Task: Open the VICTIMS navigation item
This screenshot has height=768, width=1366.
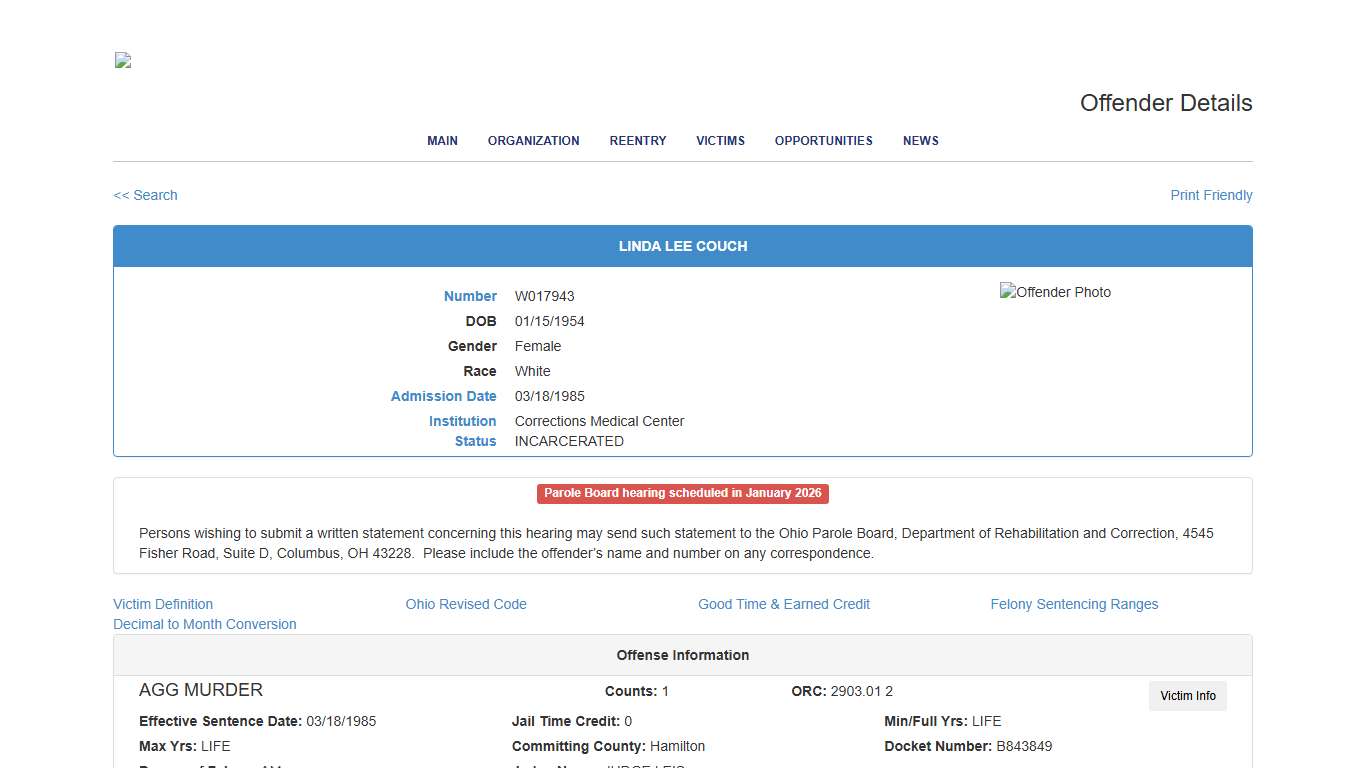Action: [x=720, y=141]
